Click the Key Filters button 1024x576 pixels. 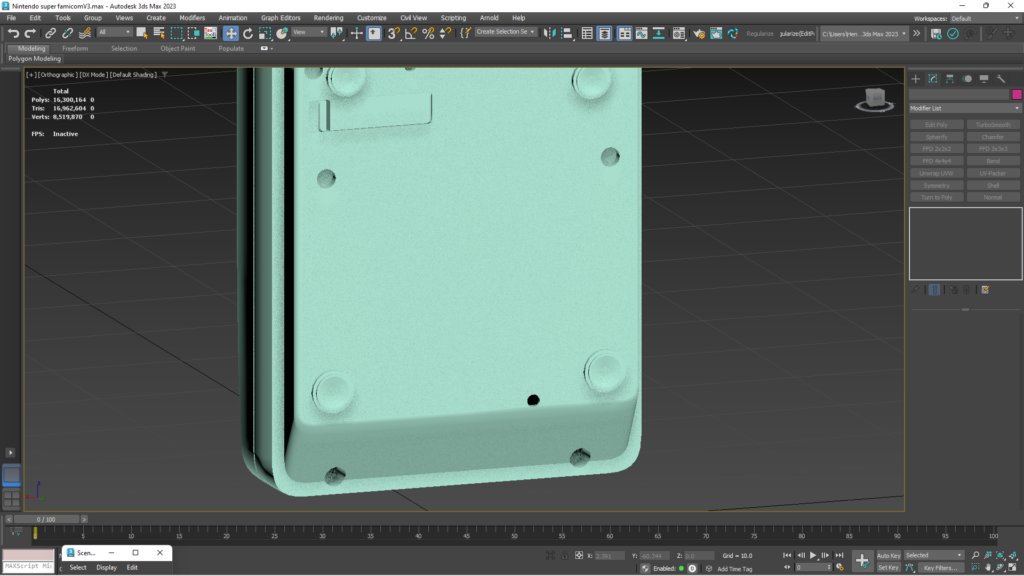943,568
